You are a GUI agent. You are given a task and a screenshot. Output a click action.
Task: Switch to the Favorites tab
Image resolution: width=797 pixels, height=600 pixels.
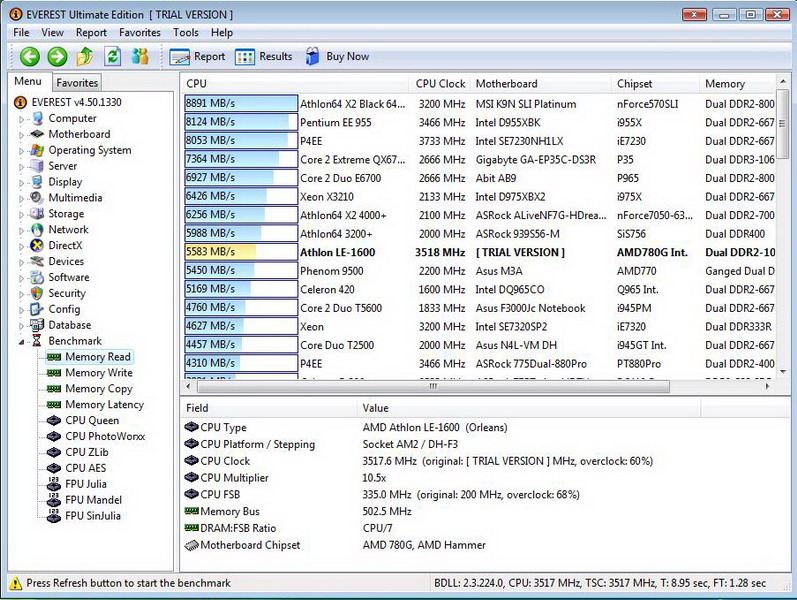(x=77, y=83)
